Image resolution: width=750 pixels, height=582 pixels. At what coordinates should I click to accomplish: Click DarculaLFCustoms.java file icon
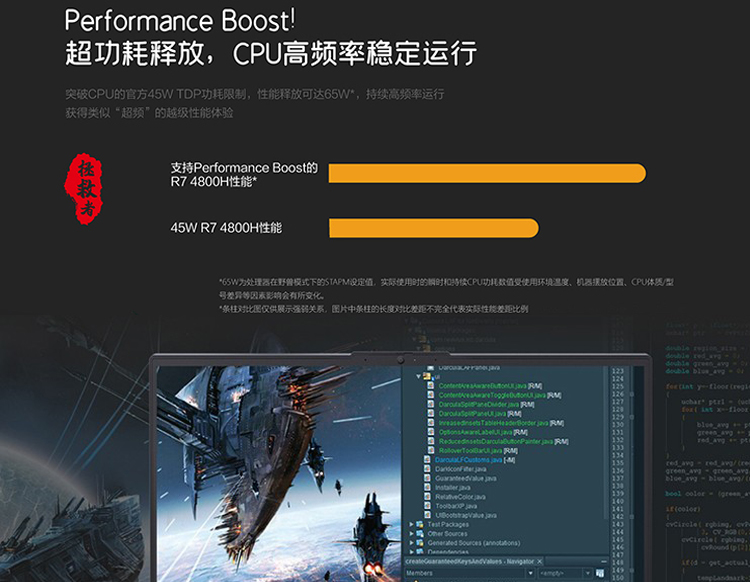pyautogui.click(x=427, y=460)
